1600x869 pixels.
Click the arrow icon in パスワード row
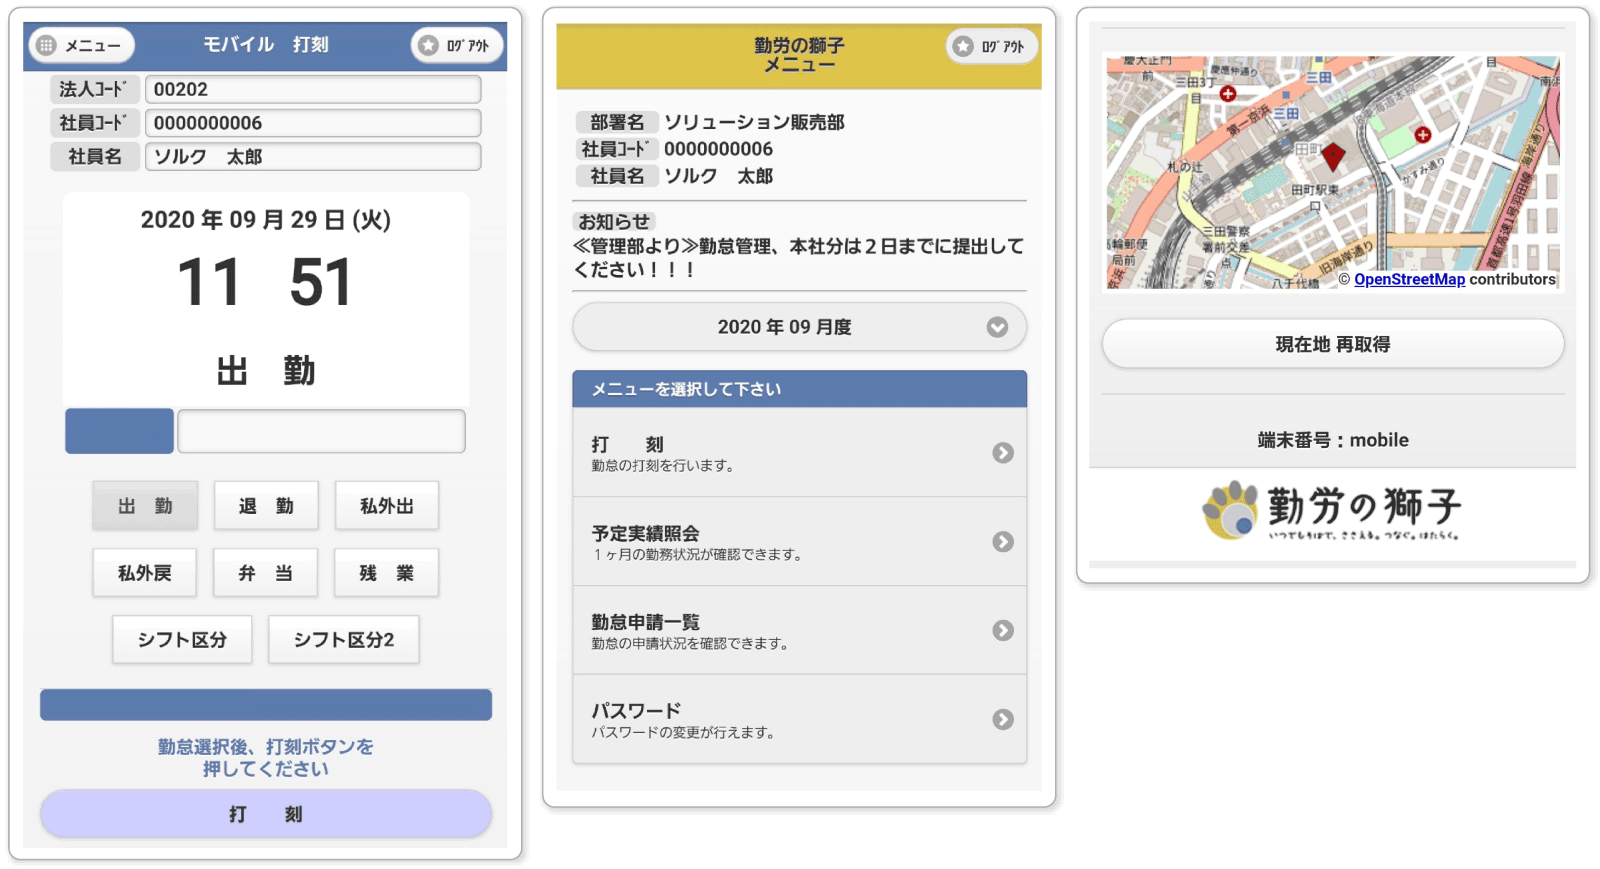[x=1003, y=720]
